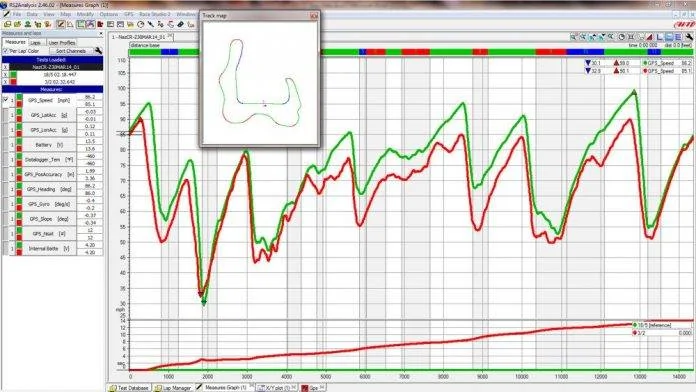Click the pencil graph icon in main toolbar
Screen dimensions: 696x392
[x=61, y=24]
